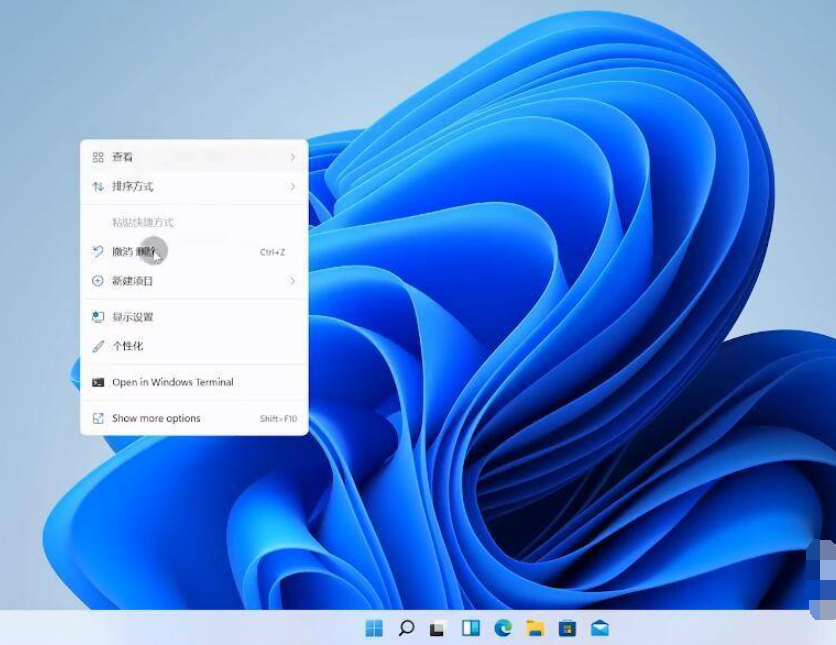The width and height of the screenshot is (836, 645).
Task: Choose Show more options
Action: pyautogui.click(x=194, y=418)
